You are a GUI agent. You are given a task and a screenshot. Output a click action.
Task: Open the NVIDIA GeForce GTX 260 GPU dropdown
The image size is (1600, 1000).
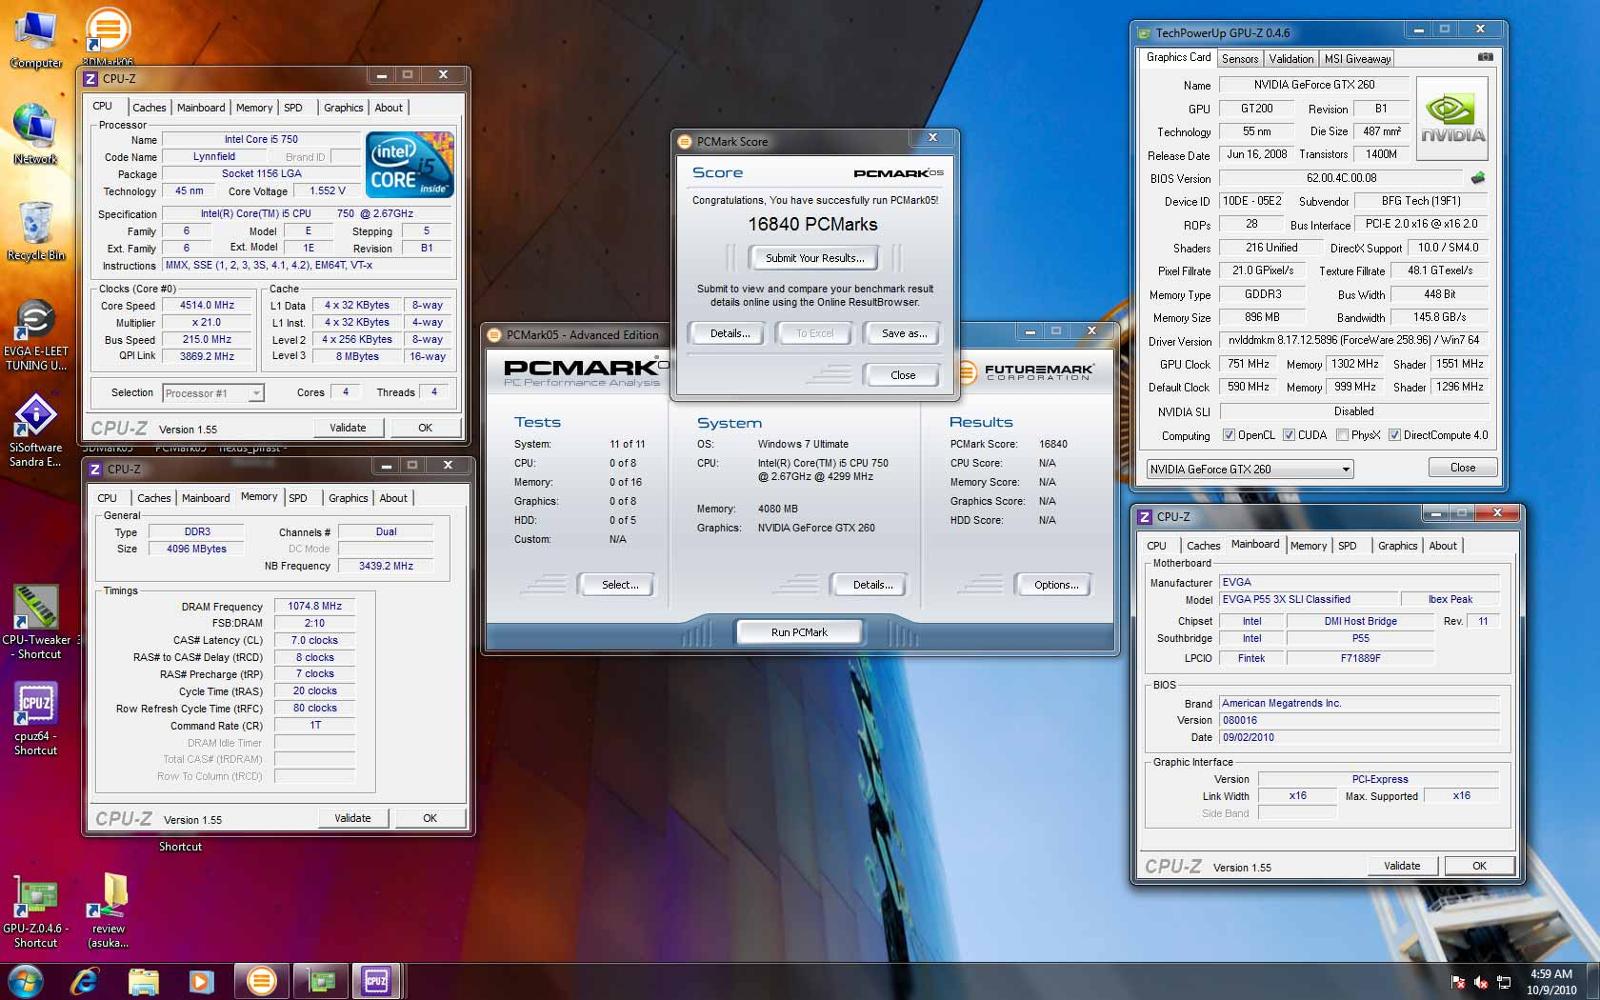pyautogui.click(x=1250, y=469)
